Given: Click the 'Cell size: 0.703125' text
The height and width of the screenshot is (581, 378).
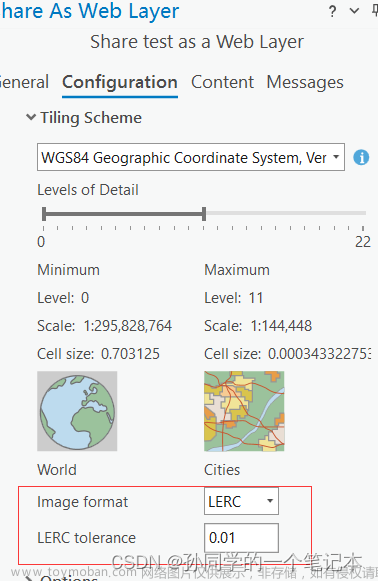Looking at the screenshot, I should pos(98,353).
